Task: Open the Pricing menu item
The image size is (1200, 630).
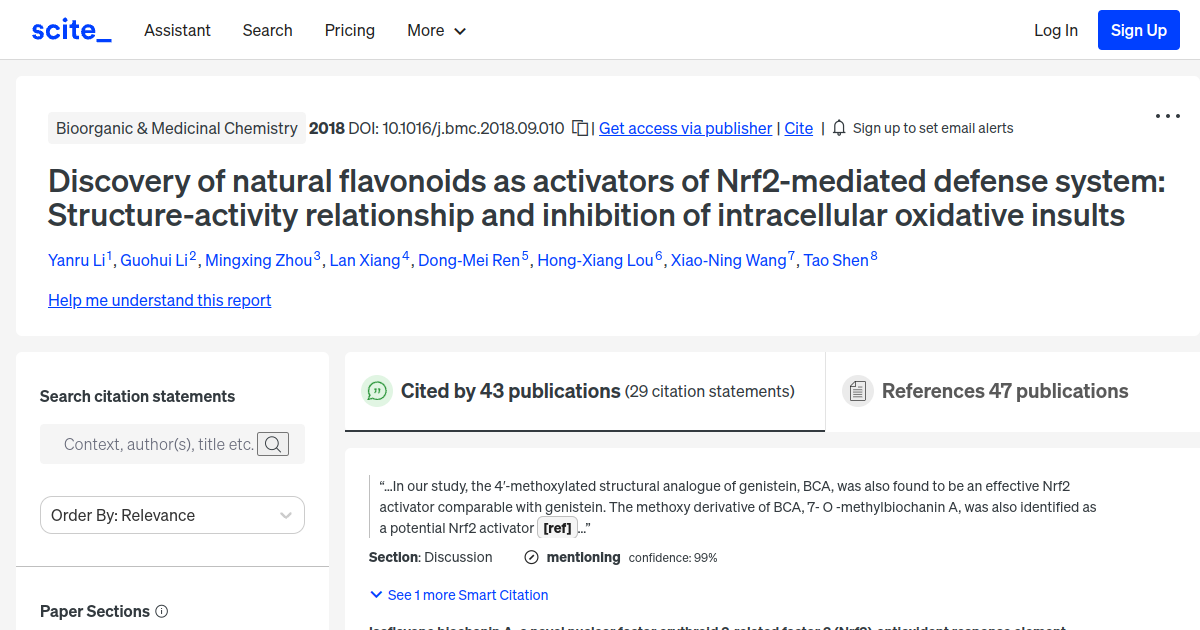Action: 349,30
